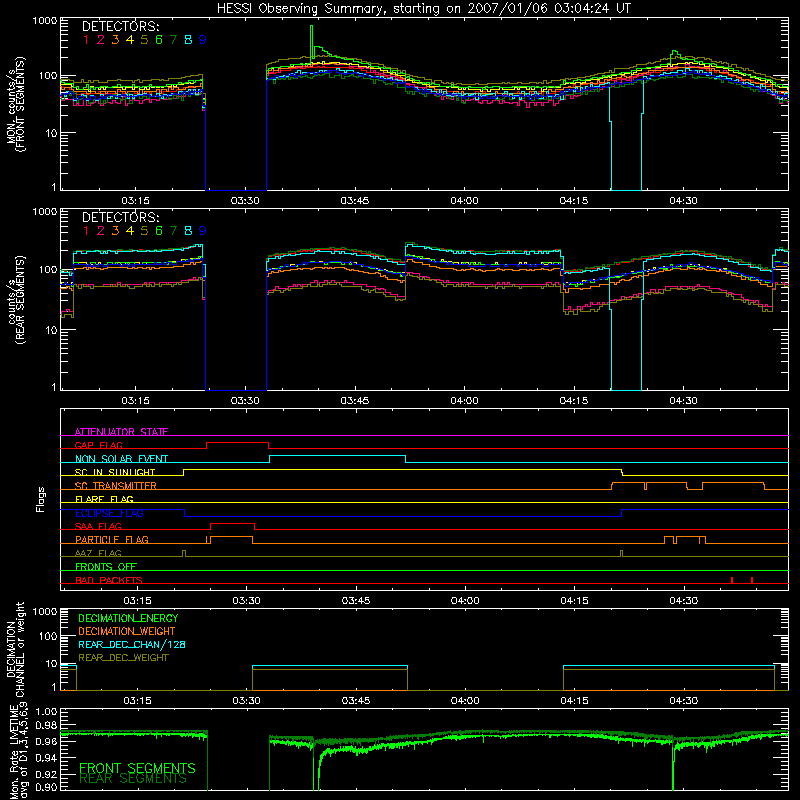Click the DECIMATION CHANNEL or weight axis label
800x800 pixels.
(15, 649)
